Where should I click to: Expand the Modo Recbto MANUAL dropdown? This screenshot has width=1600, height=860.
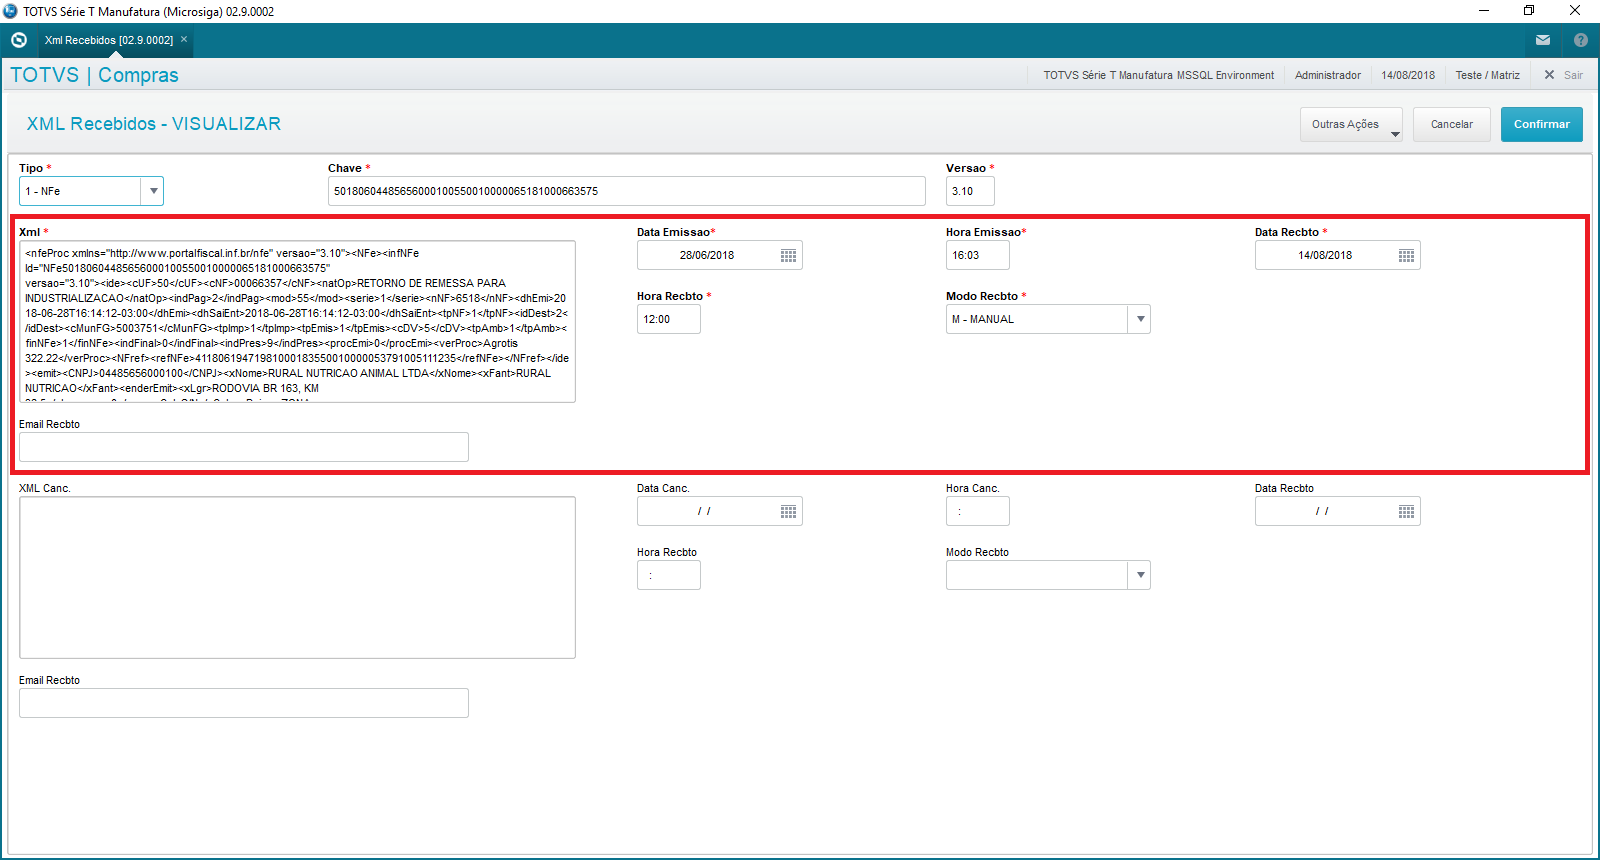(1139, 320)
